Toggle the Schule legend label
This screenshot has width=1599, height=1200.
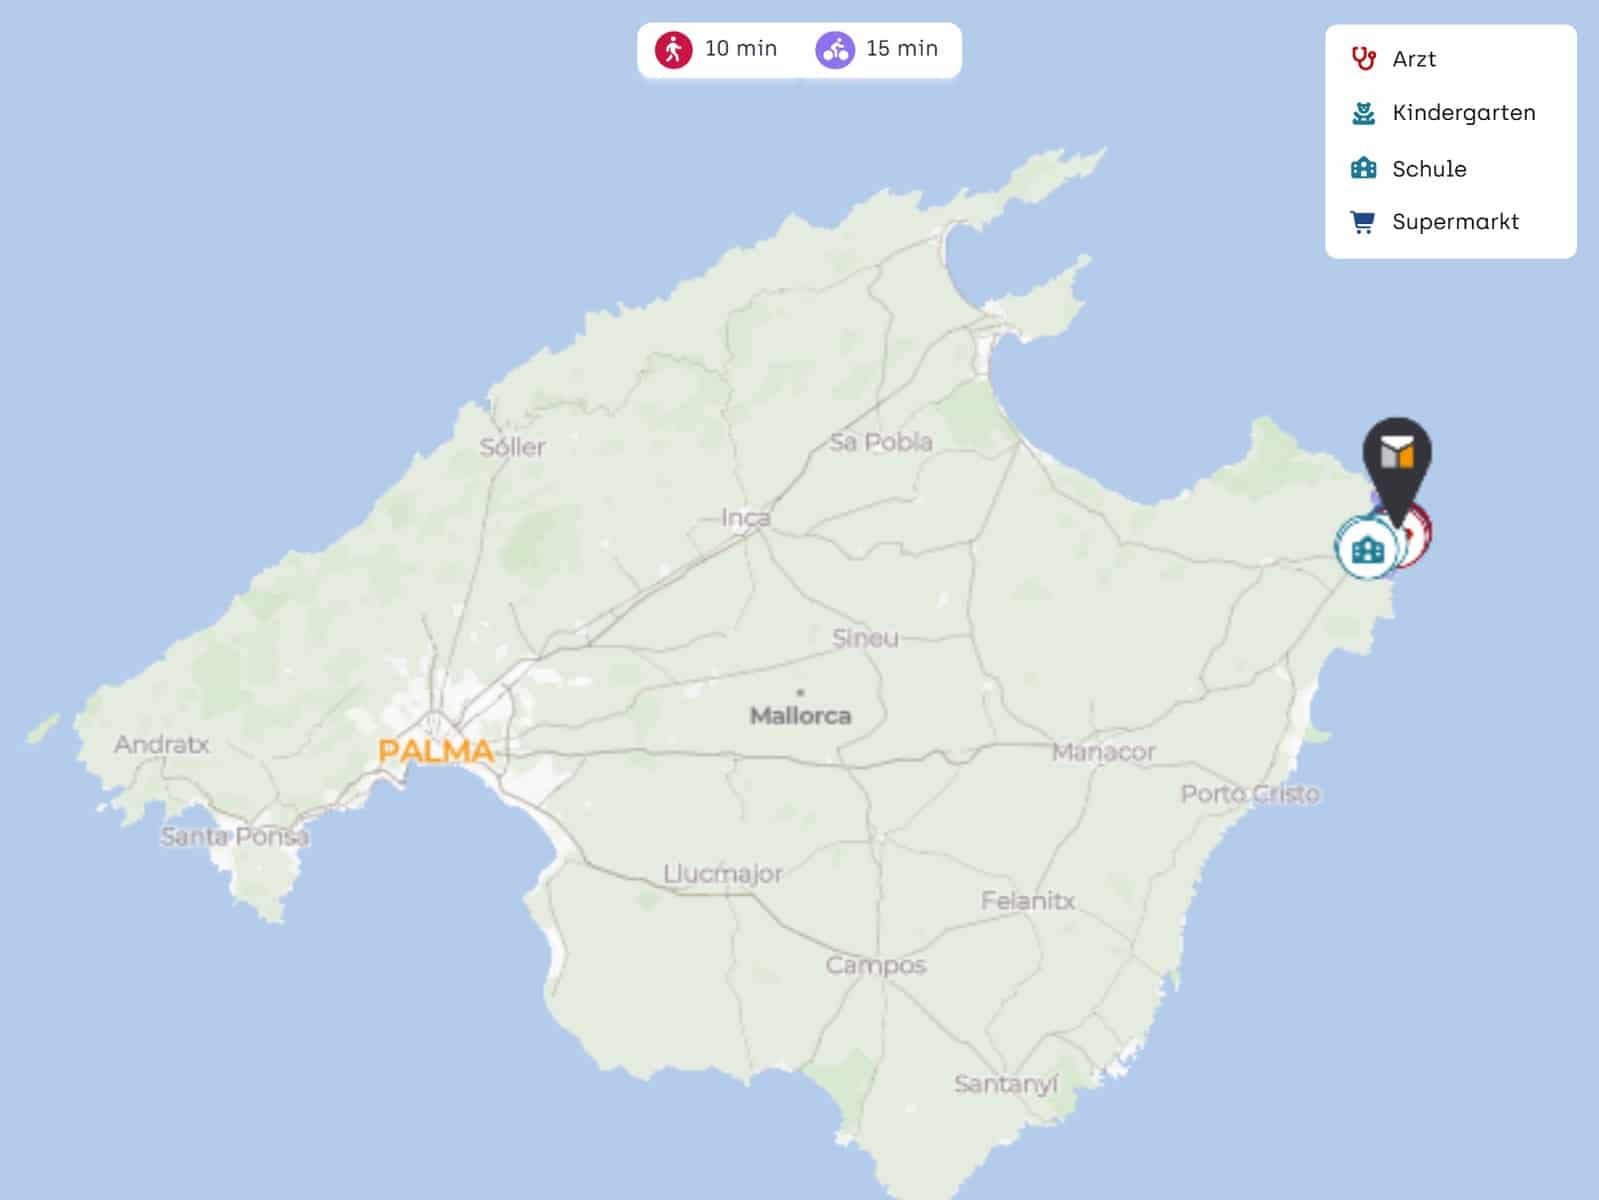1429,169
